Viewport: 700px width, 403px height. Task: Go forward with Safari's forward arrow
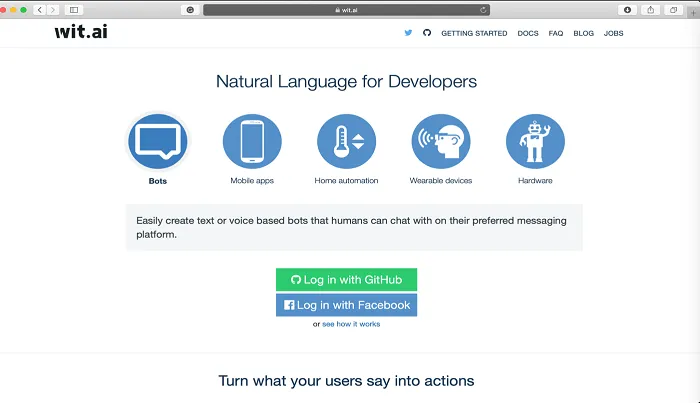53,10
